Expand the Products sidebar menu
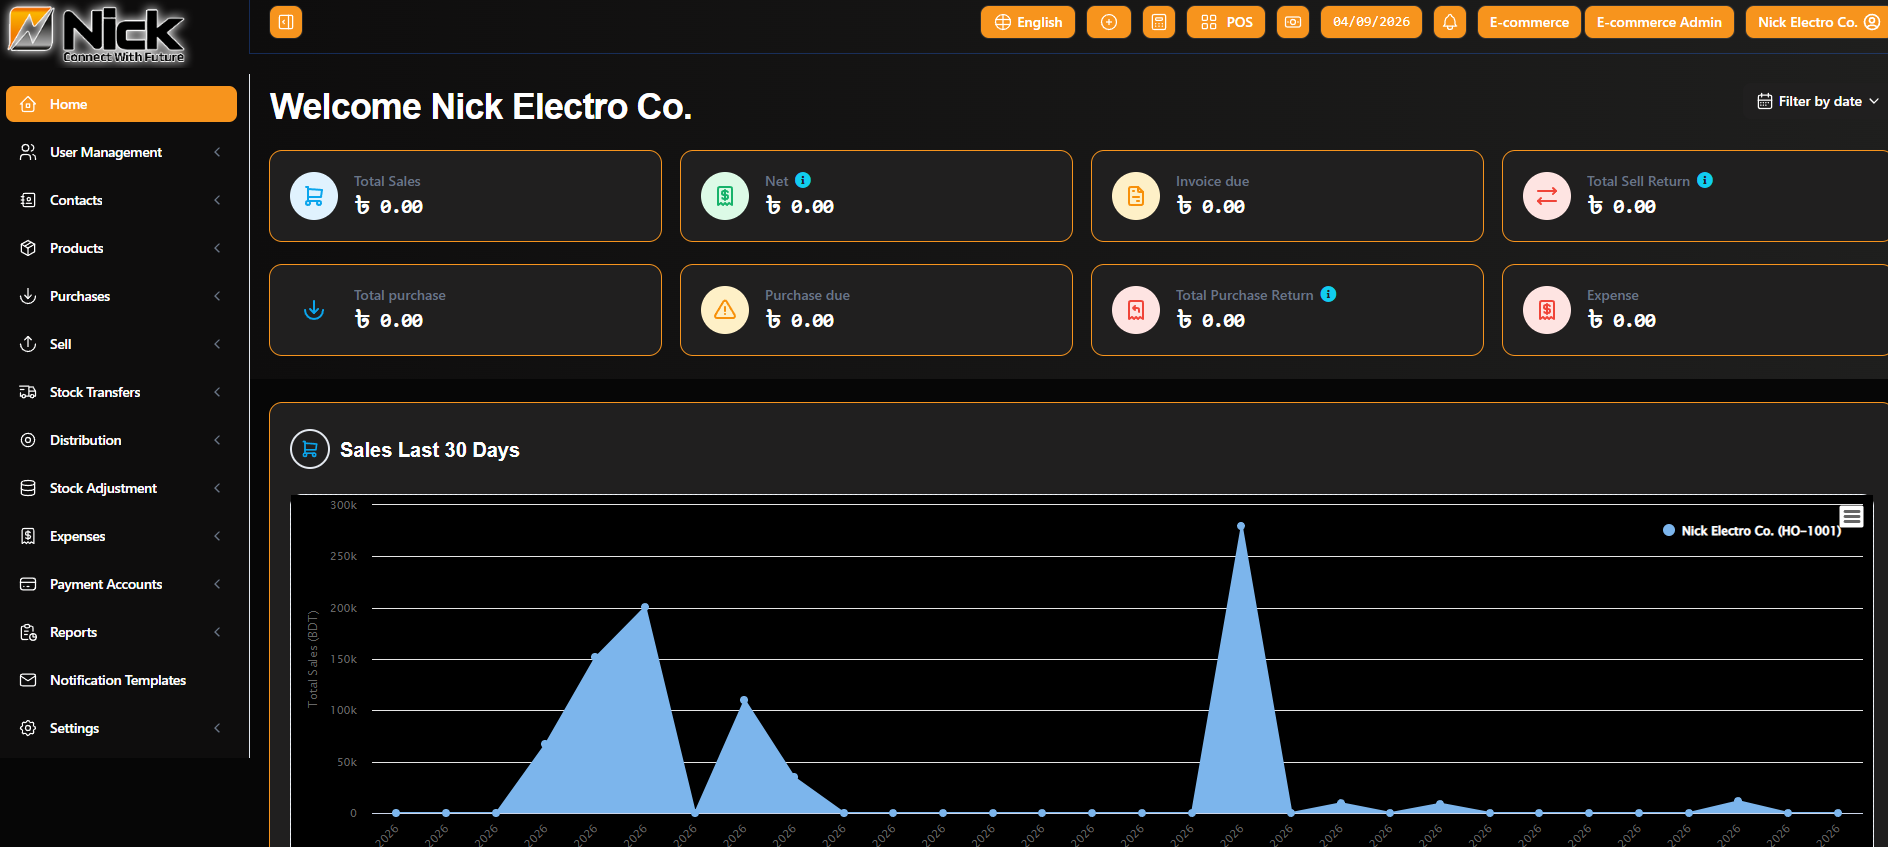Image resolution: width=1888 pixels, height=847 pixels. 120,248
